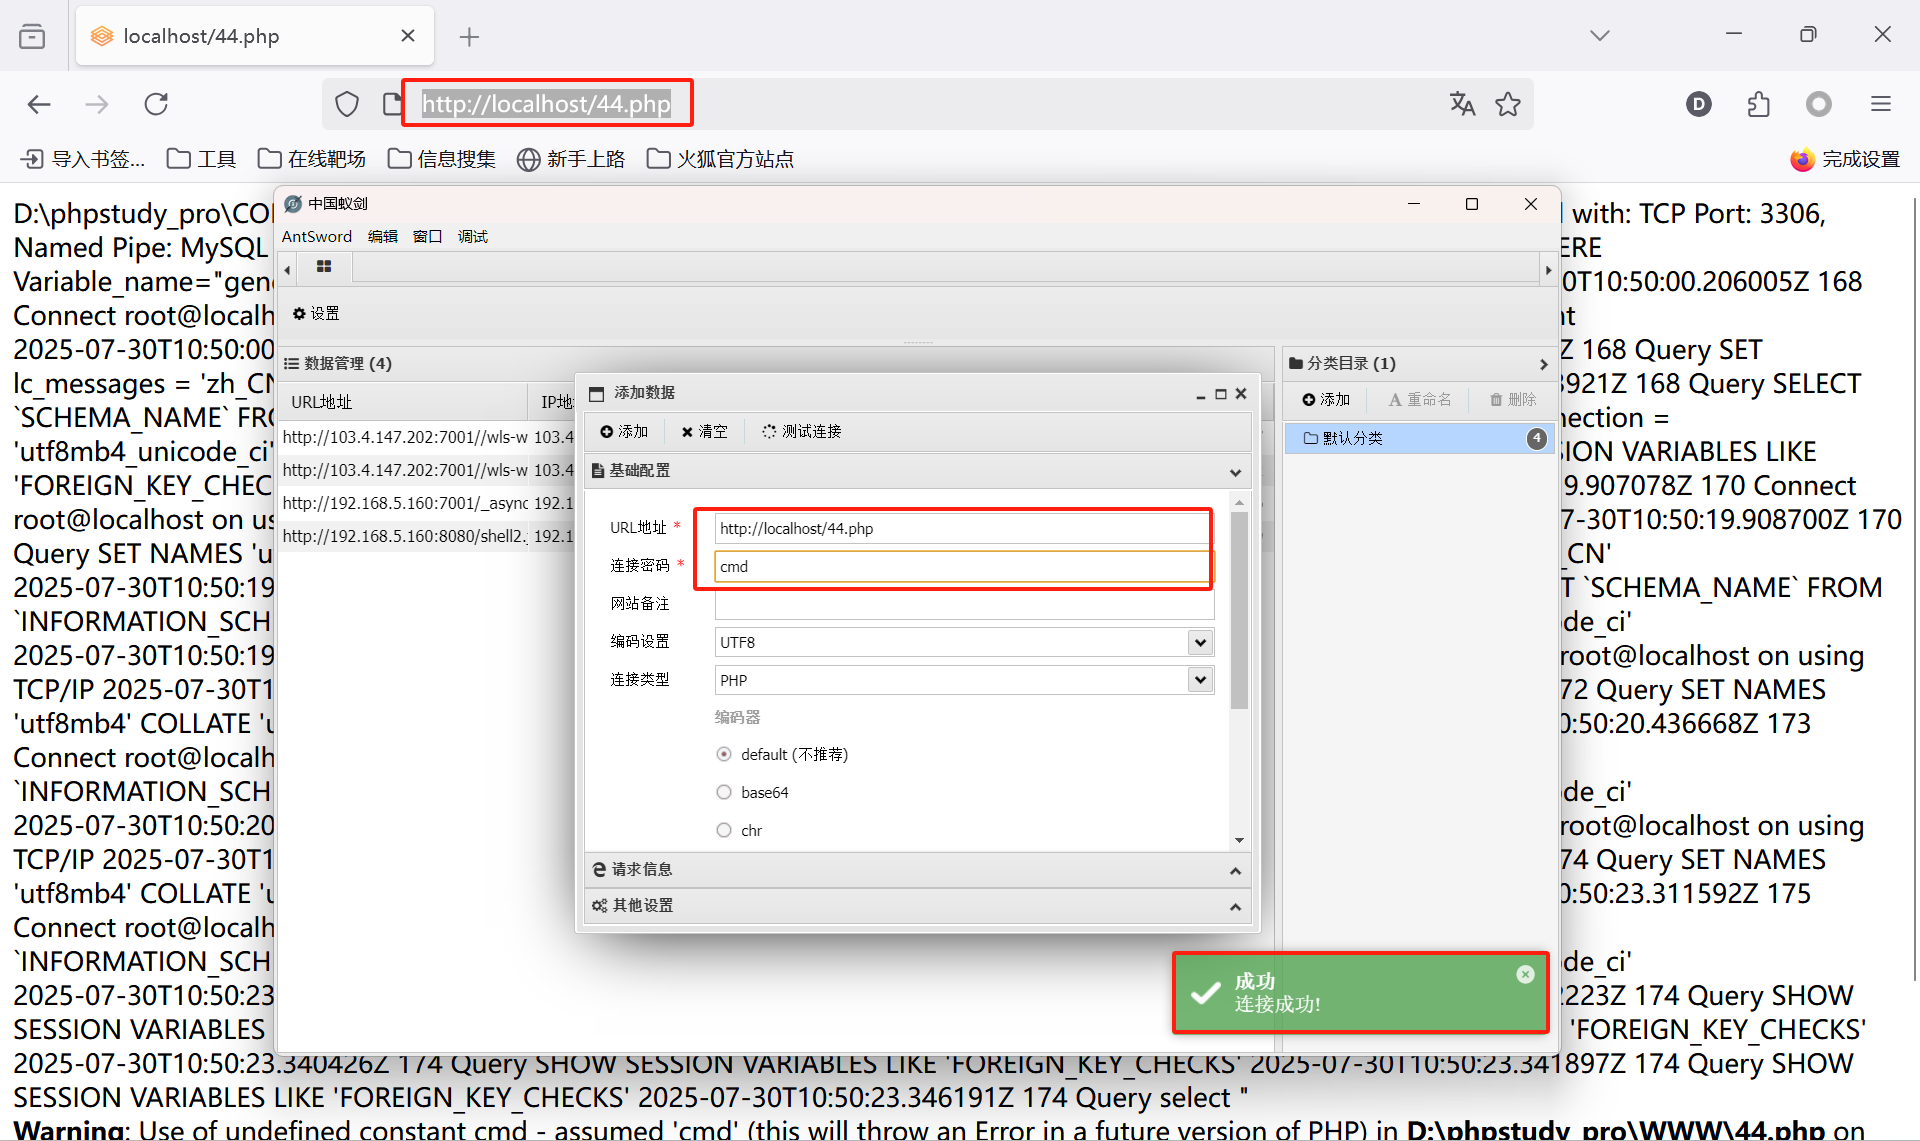Viewport: 1920px width, 1141px height.
Task: Click the shield tracking protection icon
Action: pos(347,104)
